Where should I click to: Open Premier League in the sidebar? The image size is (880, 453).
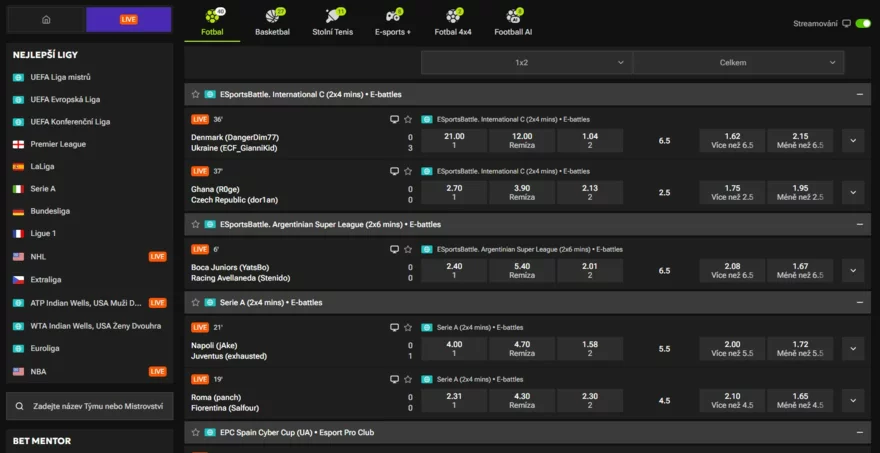click(58, 144)
